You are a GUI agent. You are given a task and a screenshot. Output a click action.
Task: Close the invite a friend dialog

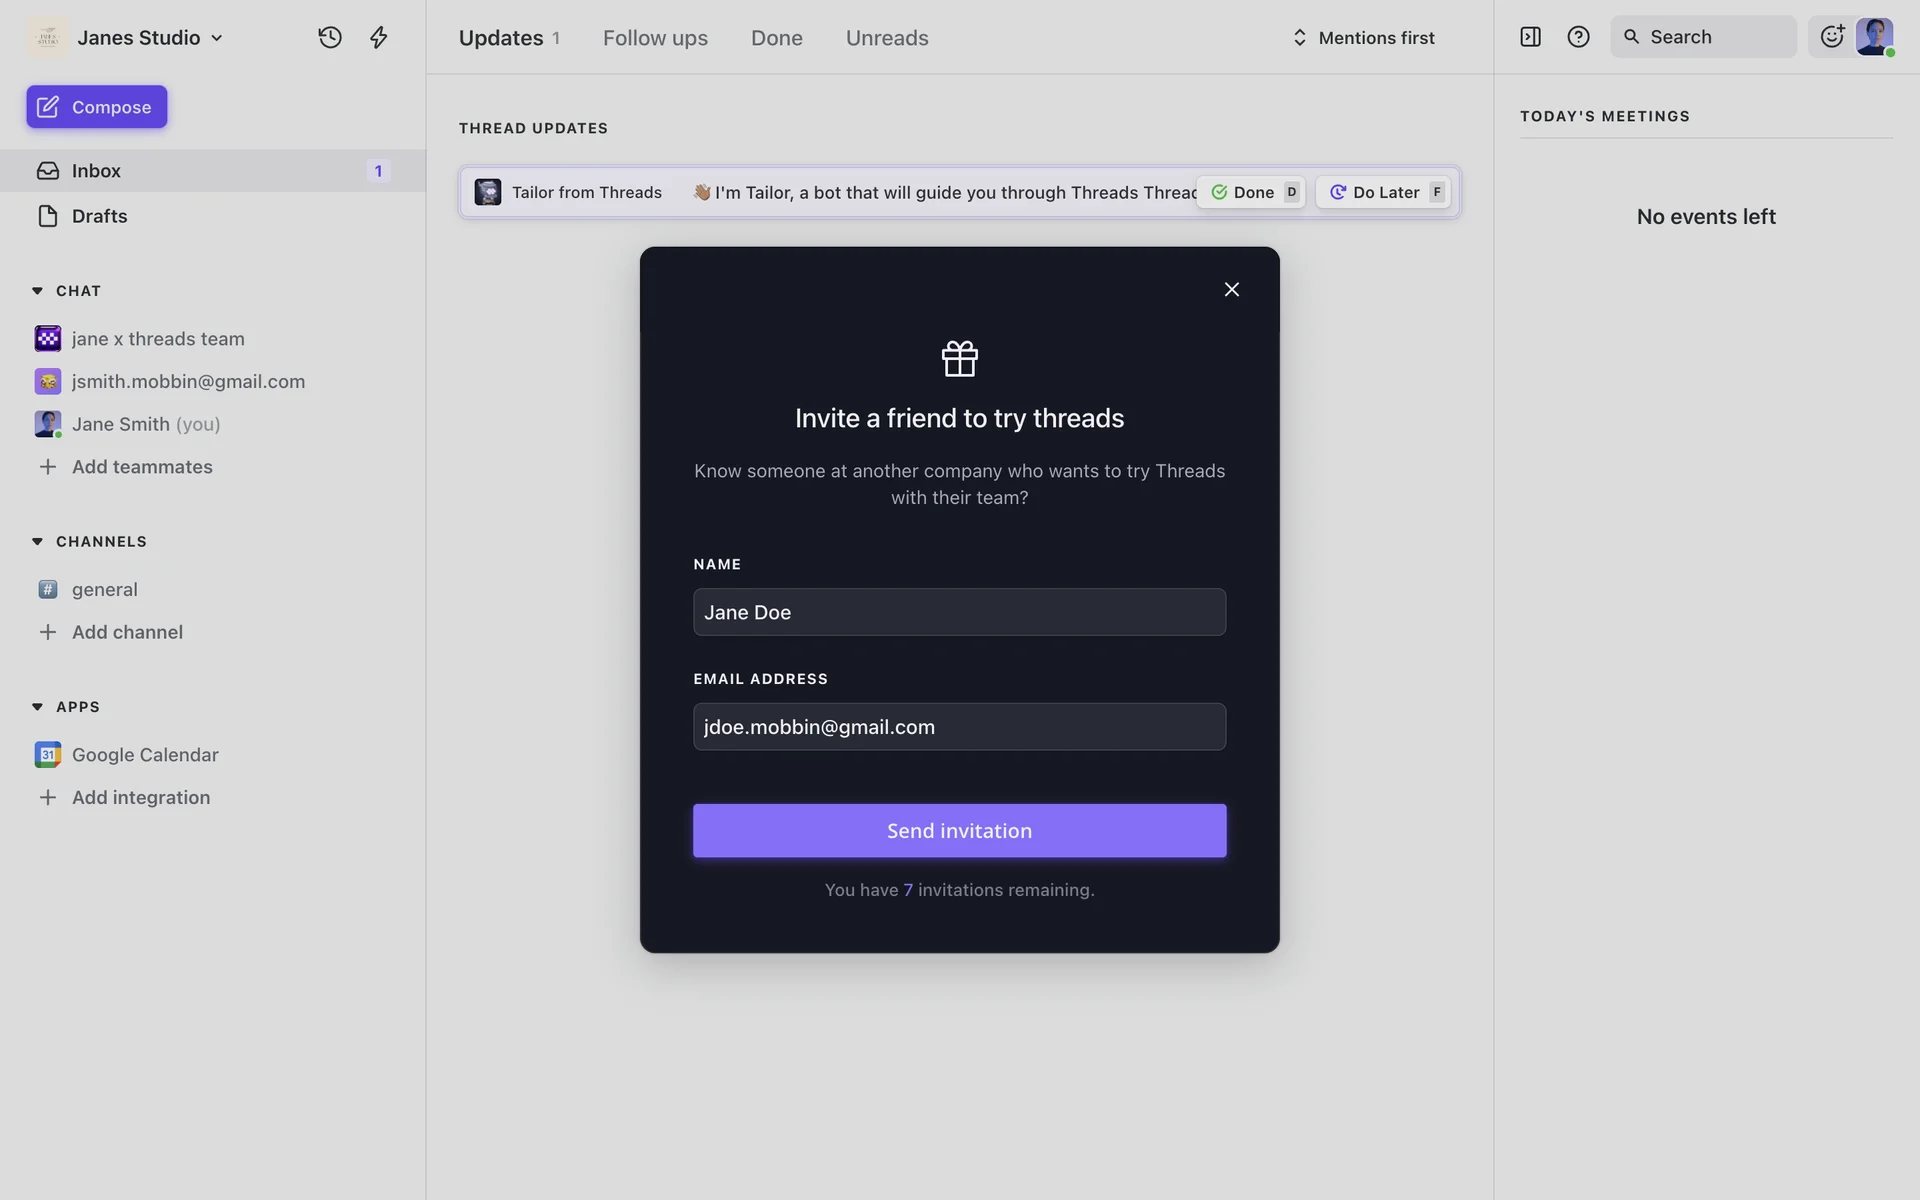[1231, 289]
